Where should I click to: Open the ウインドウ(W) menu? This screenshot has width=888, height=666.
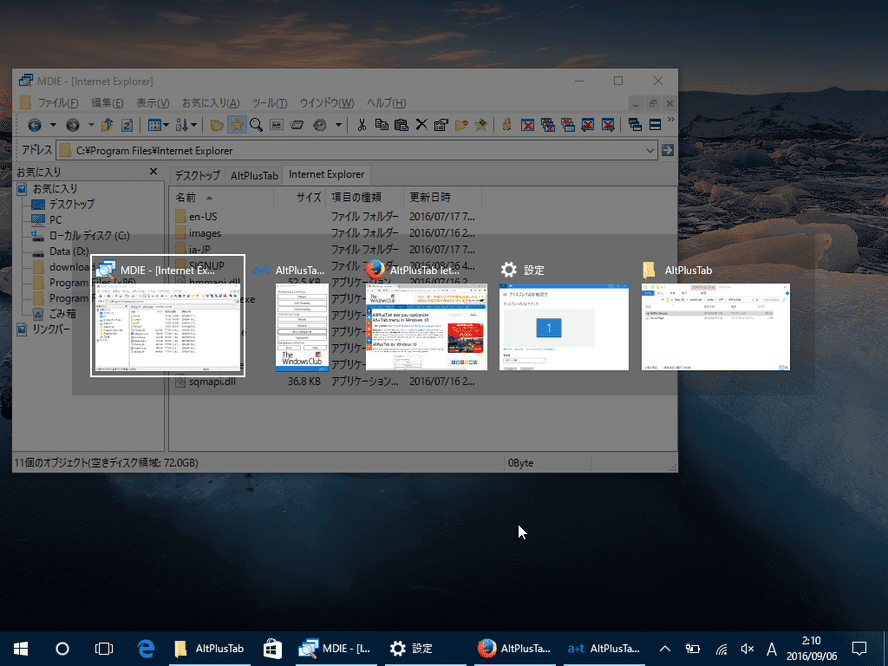[327, 103]
